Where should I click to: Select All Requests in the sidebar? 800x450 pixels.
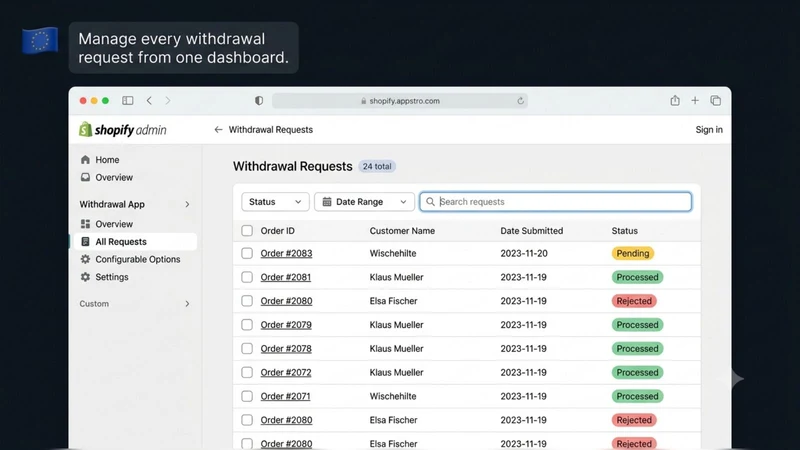pos(136,241)
